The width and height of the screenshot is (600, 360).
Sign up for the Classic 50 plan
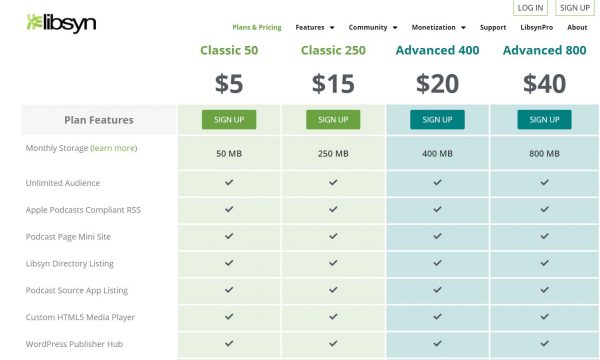pyautogui.click(x=229, y=119)
